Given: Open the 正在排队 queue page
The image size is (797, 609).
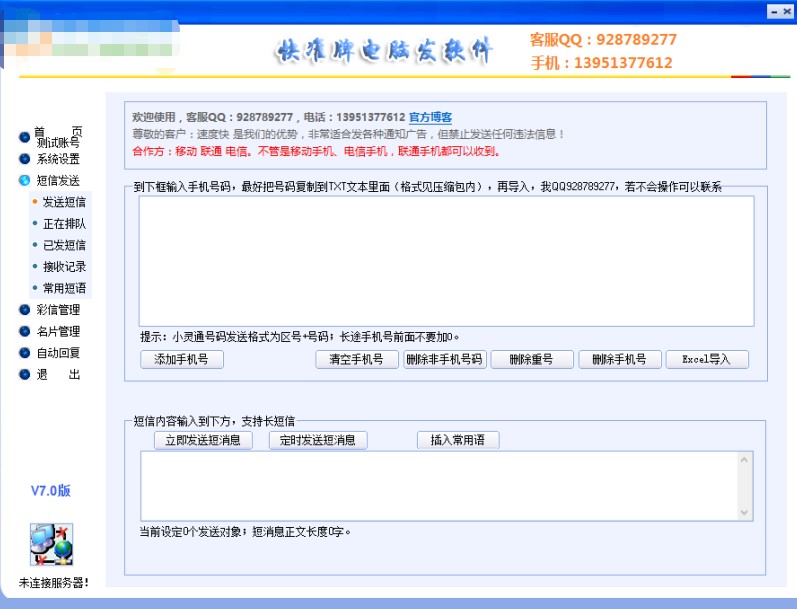Looking at the screenshot, I should pos(64,224).
